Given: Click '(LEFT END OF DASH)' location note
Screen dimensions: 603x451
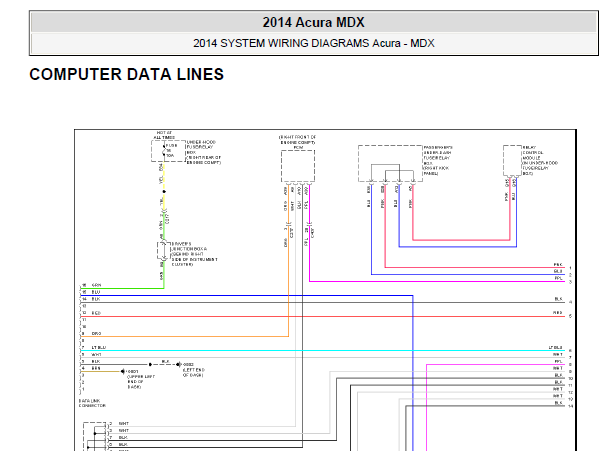Looking at the screenshot, I should click(193, 372).
